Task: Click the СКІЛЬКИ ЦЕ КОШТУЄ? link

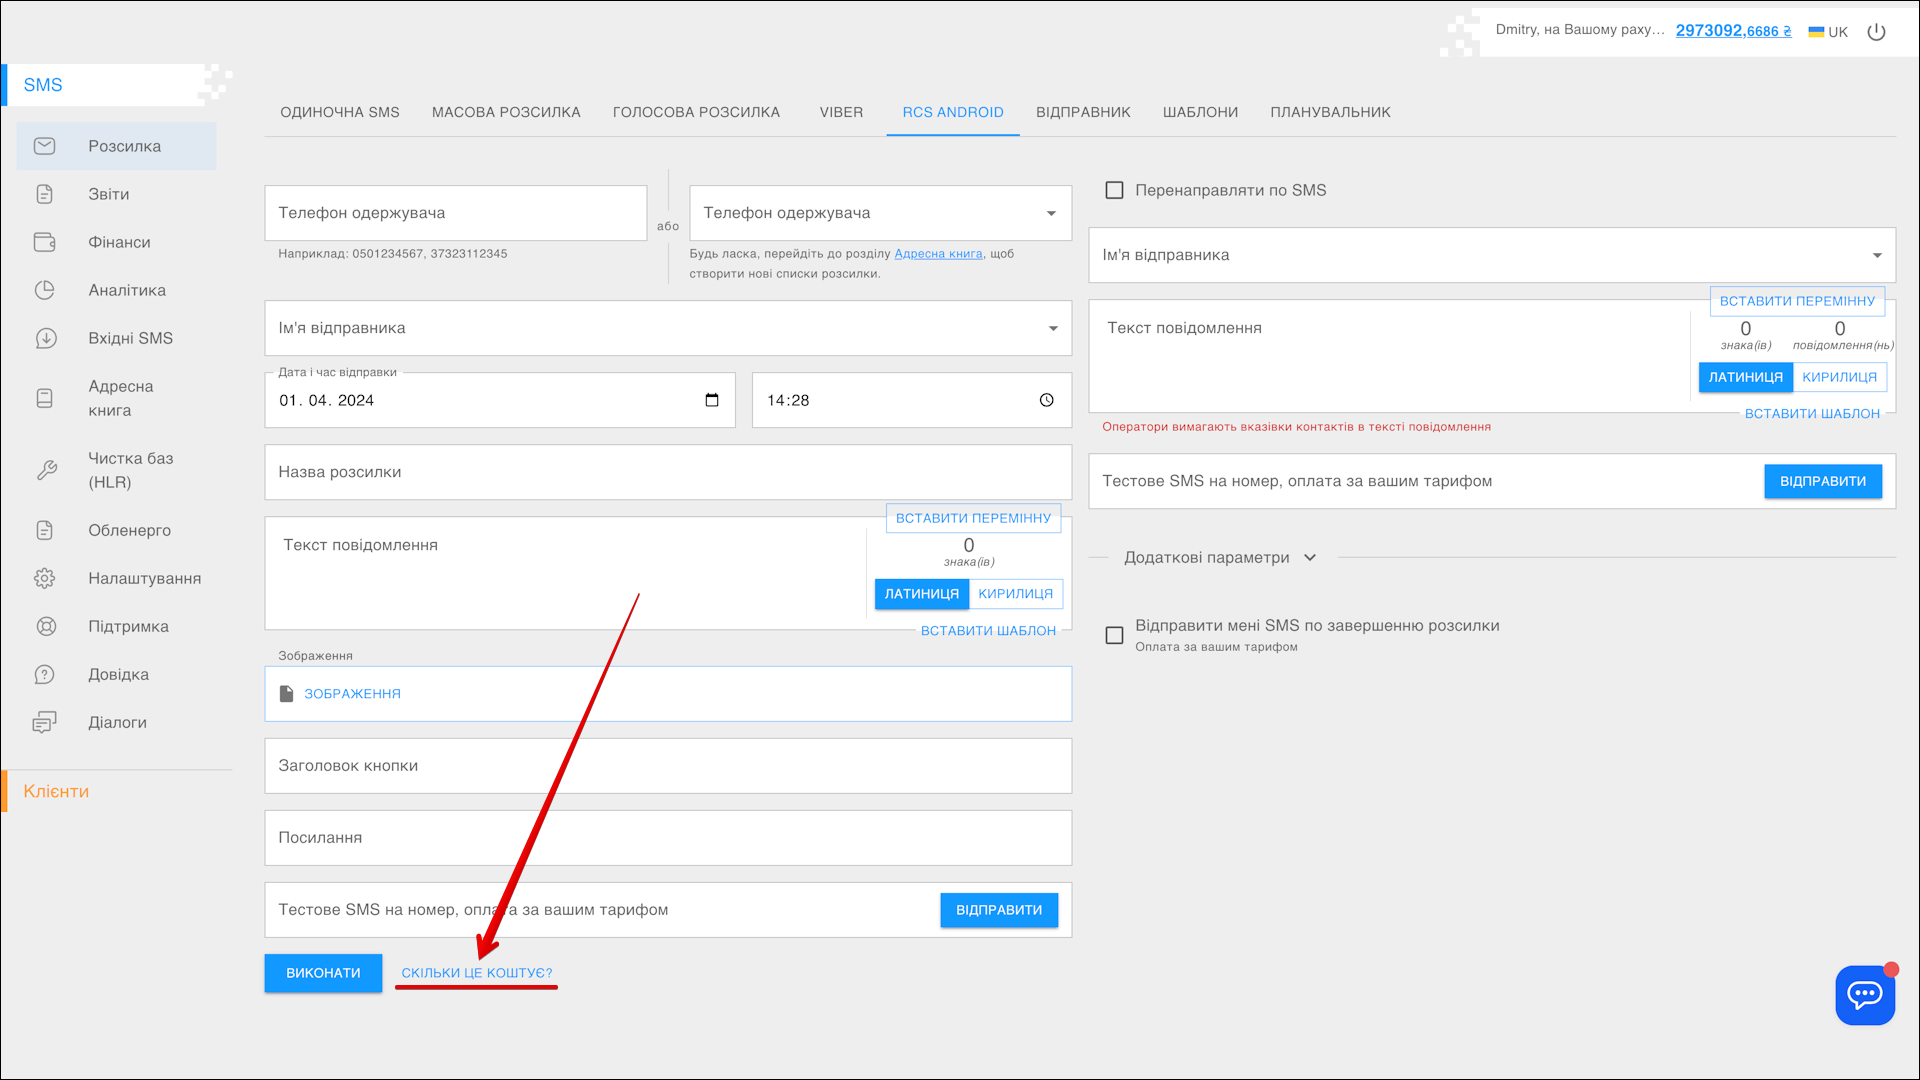Action: tap(476, 972)
